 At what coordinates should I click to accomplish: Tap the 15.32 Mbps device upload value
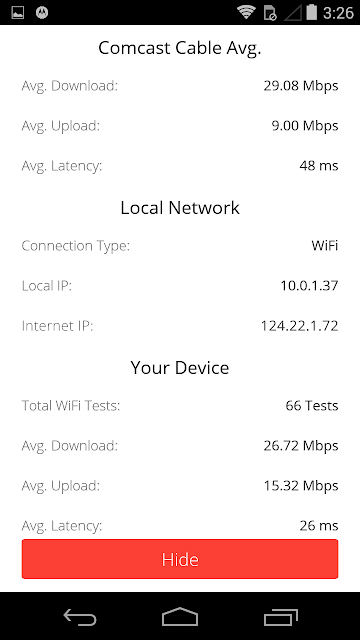[301, 486]
